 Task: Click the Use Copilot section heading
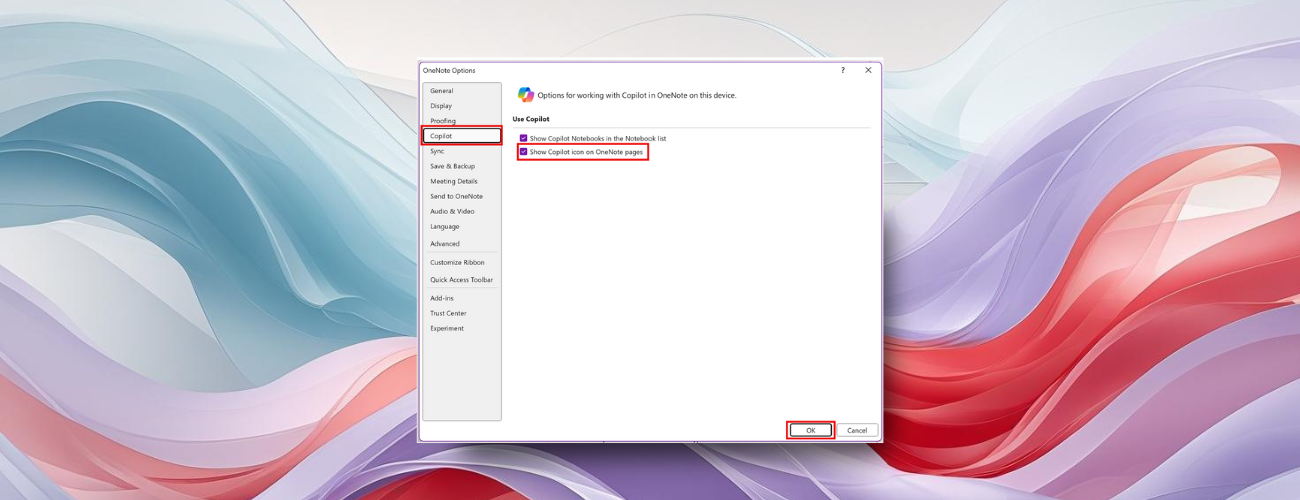pos(531,119)
